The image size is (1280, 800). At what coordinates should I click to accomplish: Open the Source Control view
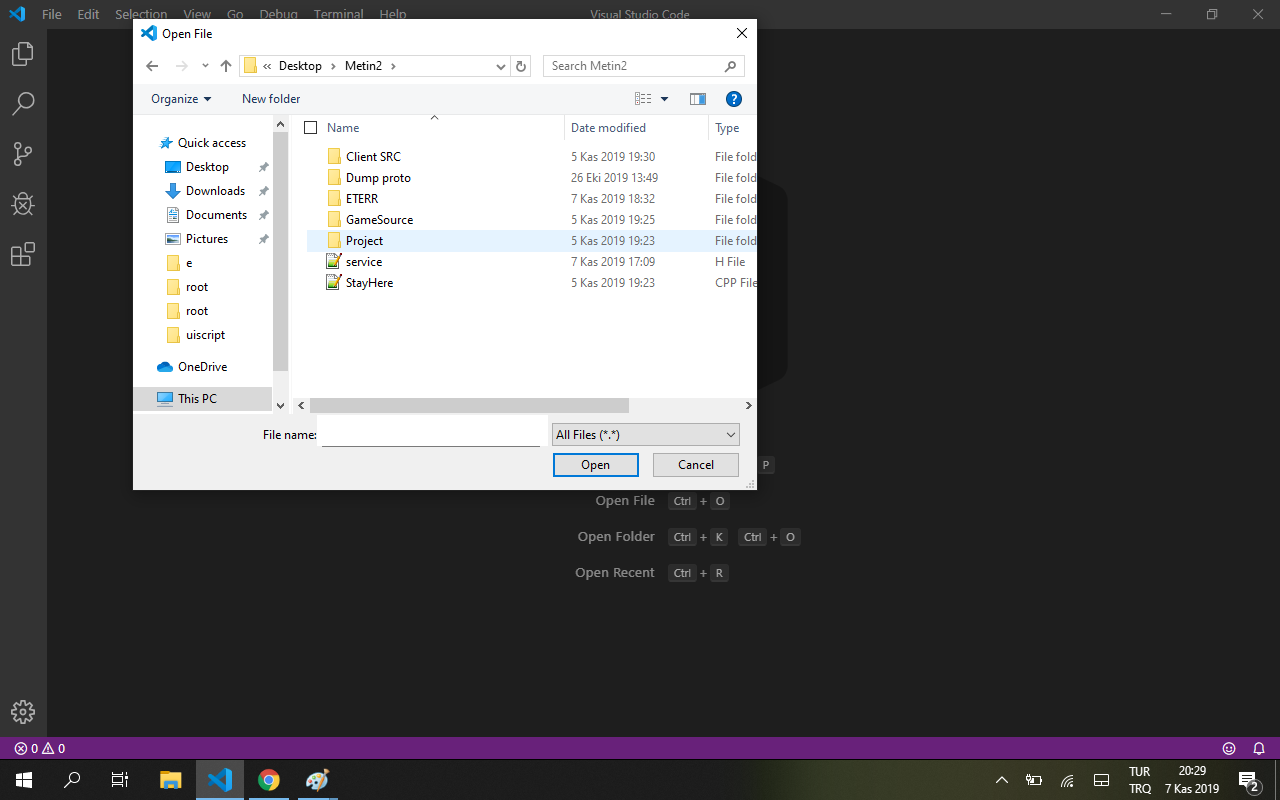pos(23,154)
